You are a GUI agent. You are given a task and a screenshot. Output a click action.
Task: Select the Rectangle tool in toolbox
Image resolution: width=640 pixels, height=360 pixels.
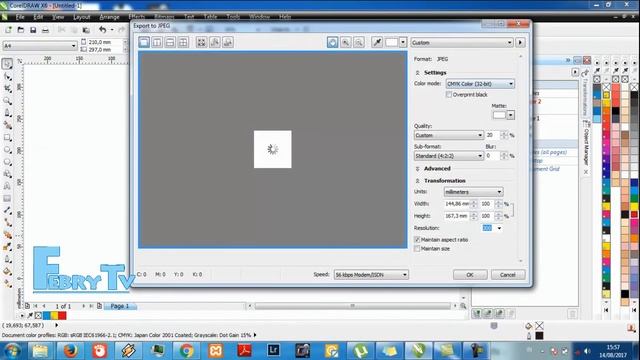7,138
